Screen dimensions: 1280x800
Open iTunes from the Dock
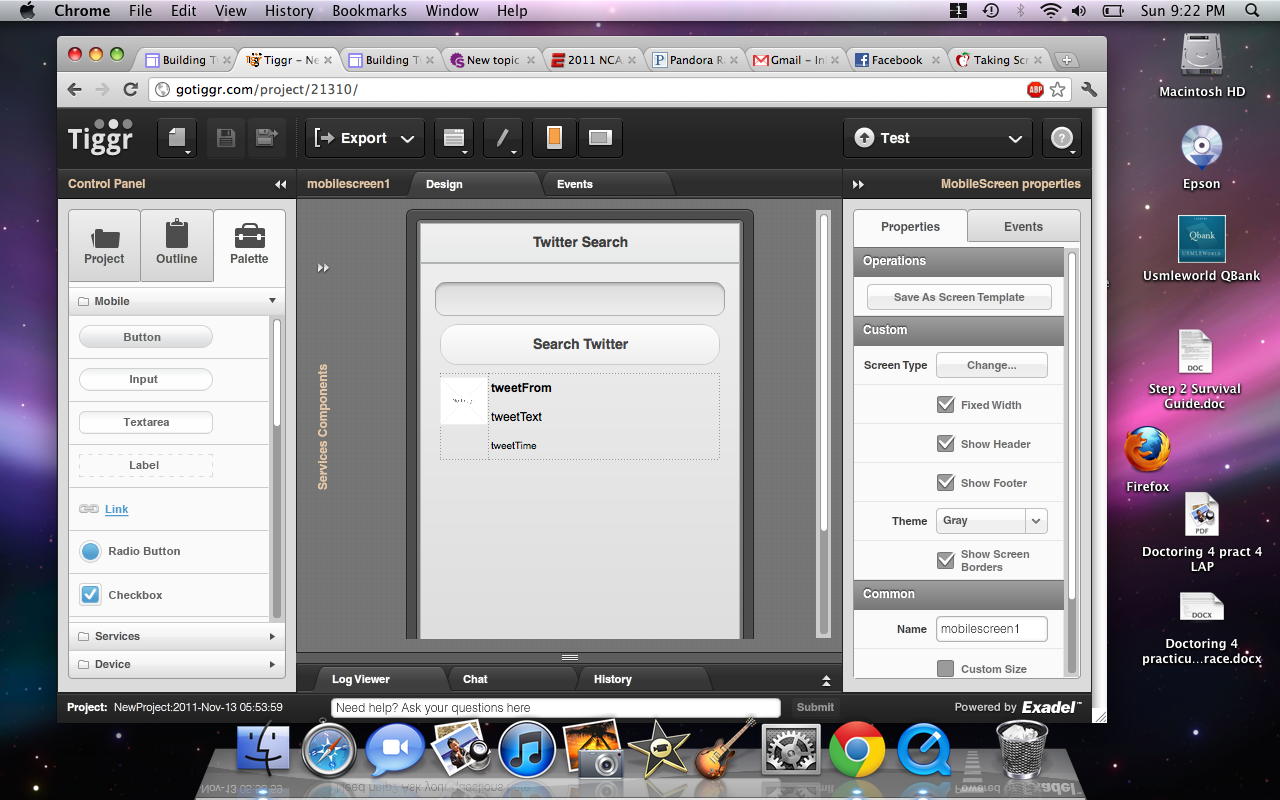(x=527, y=749)
